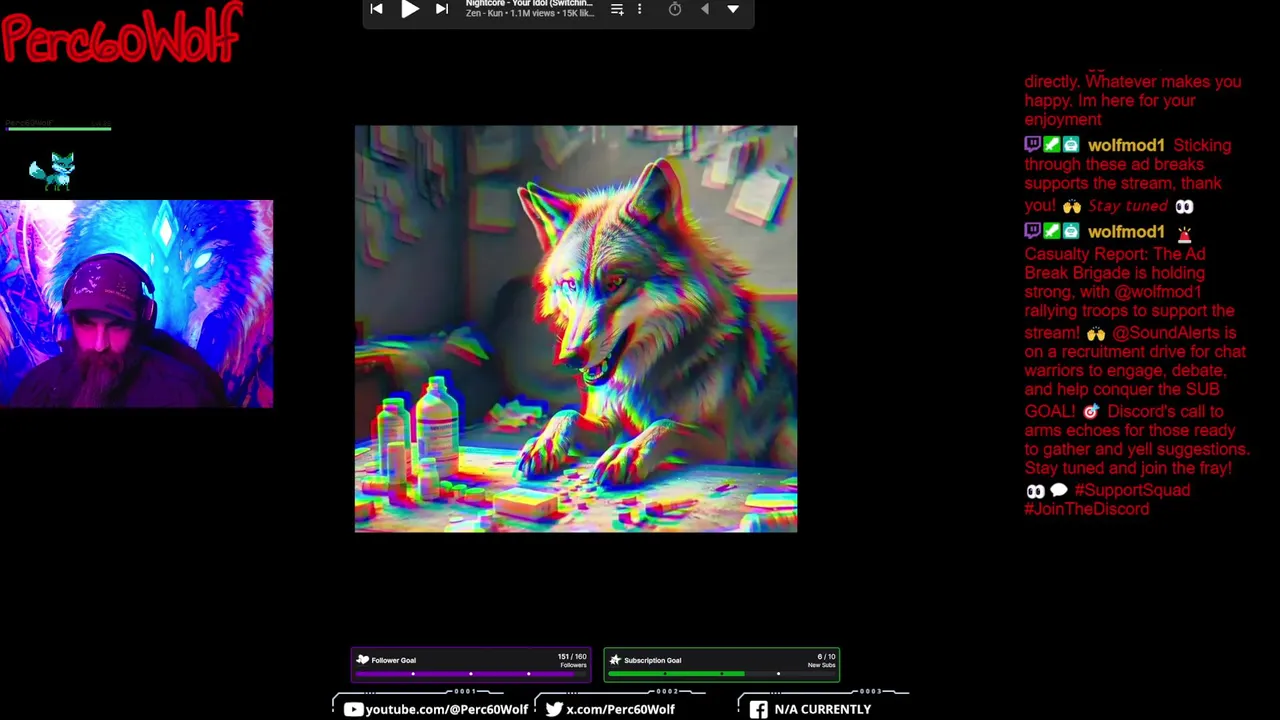Click the Subscription Goal star icon
The height and width of the screenshot is (720, 1280).
(x=615, y=660)
